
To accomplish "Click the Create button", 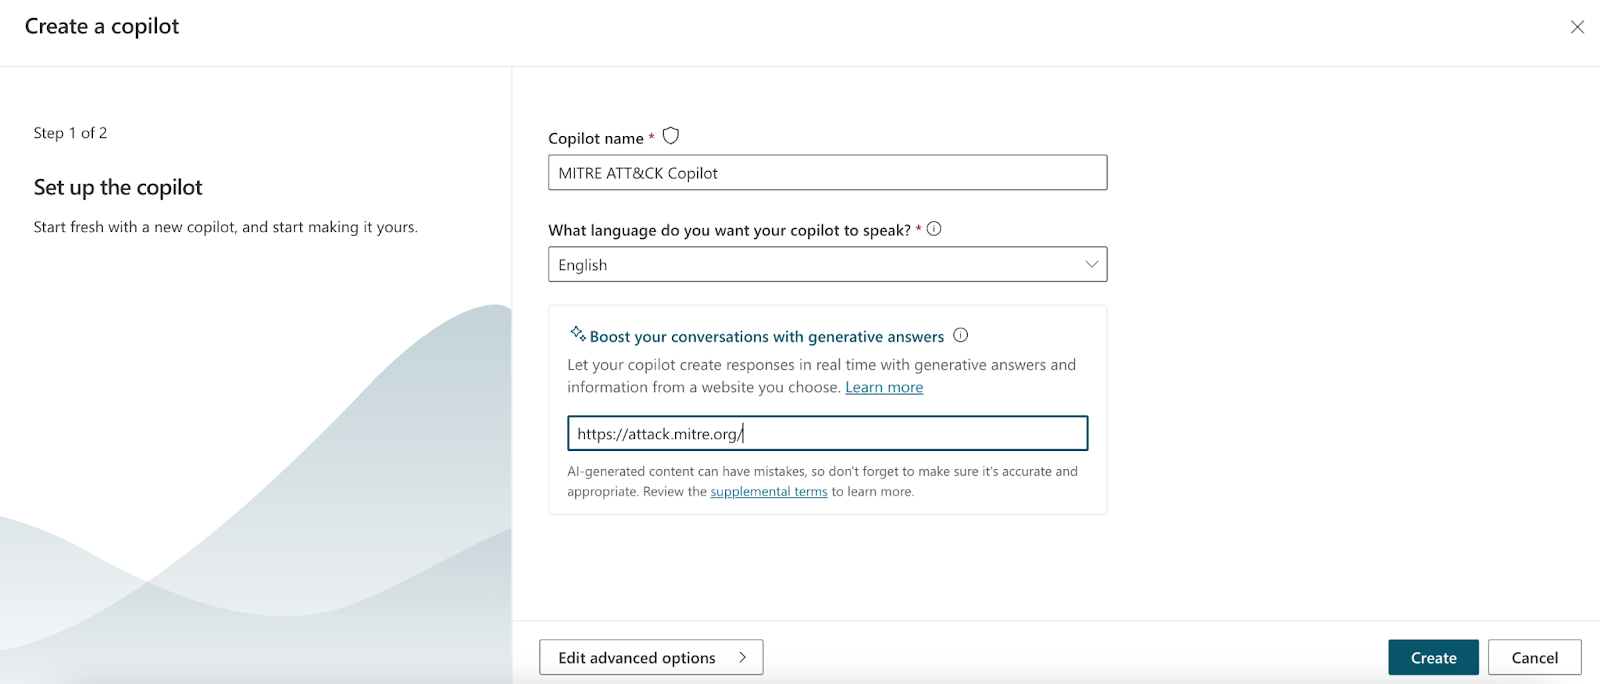I will (1433, 657).
